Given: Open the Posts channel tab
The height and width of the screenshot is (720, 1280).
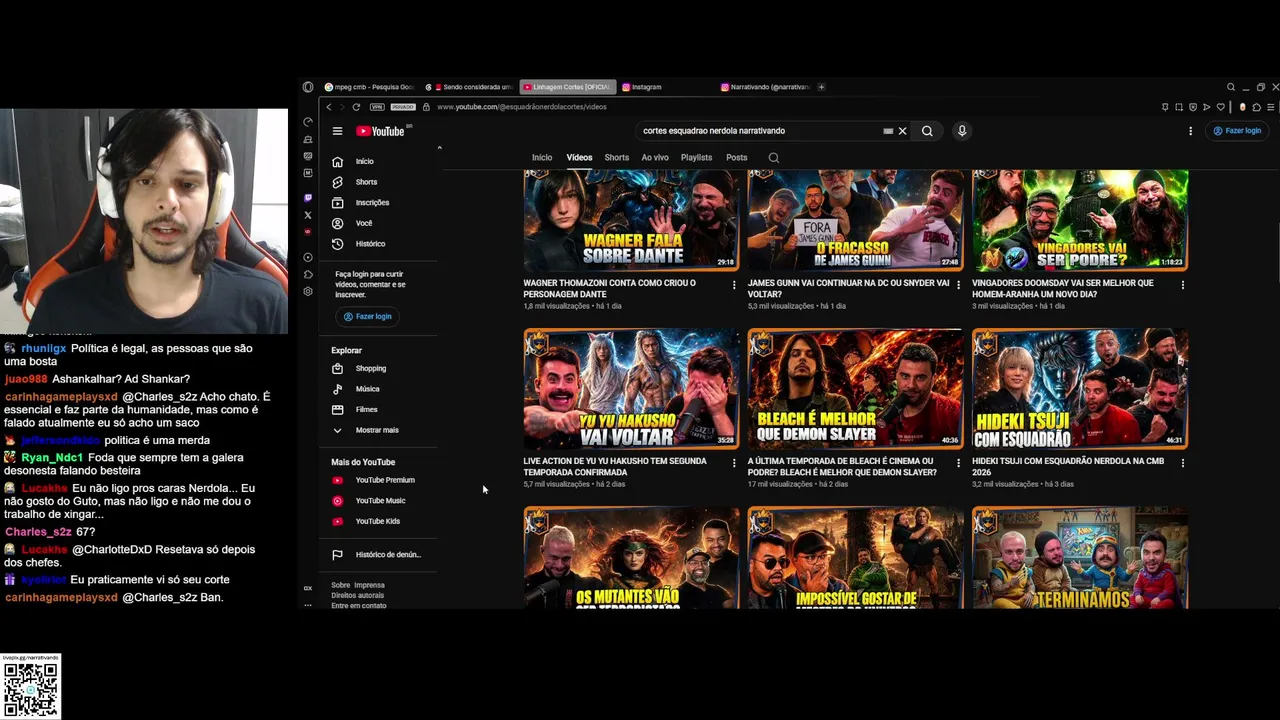Looking at the screenshot, I should [x=737, y=157].
